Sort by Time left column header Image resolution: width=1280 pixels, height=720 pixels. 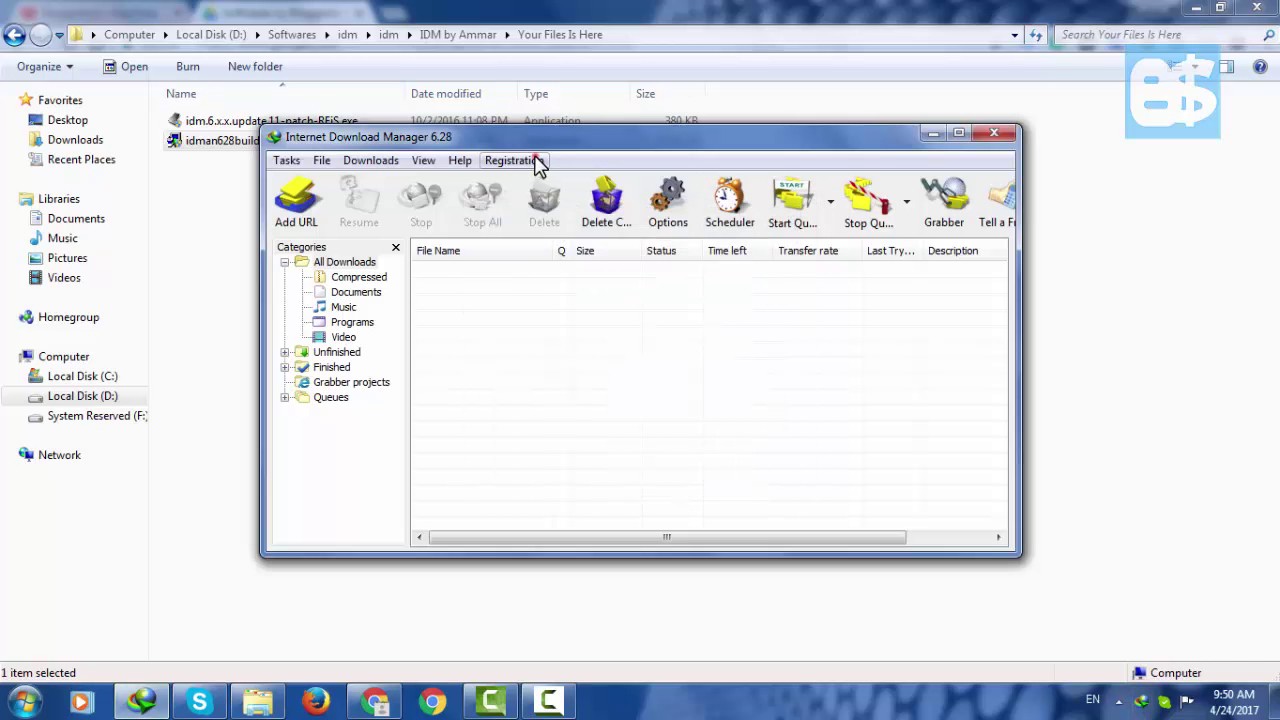coord(737,251)
